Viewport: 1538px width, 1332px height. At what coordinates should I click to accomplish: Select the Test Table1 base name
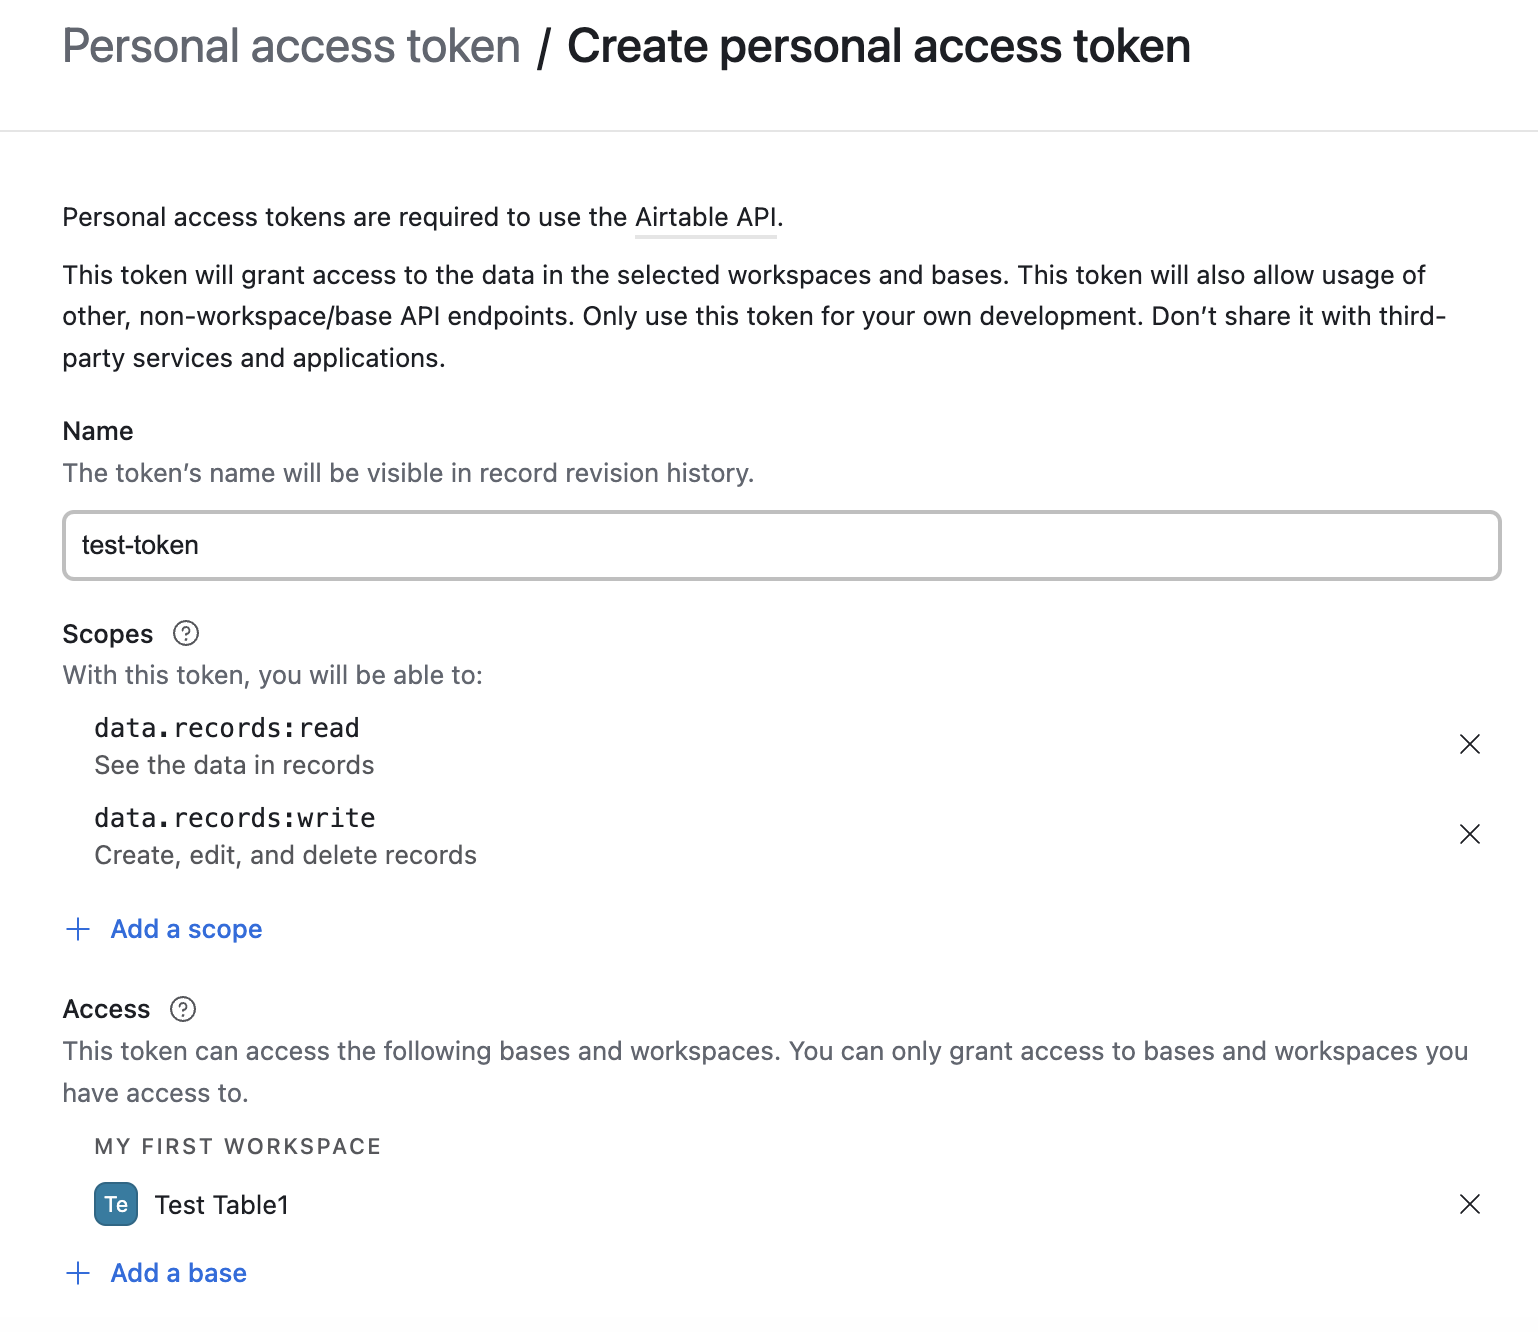pos(222,1205)
